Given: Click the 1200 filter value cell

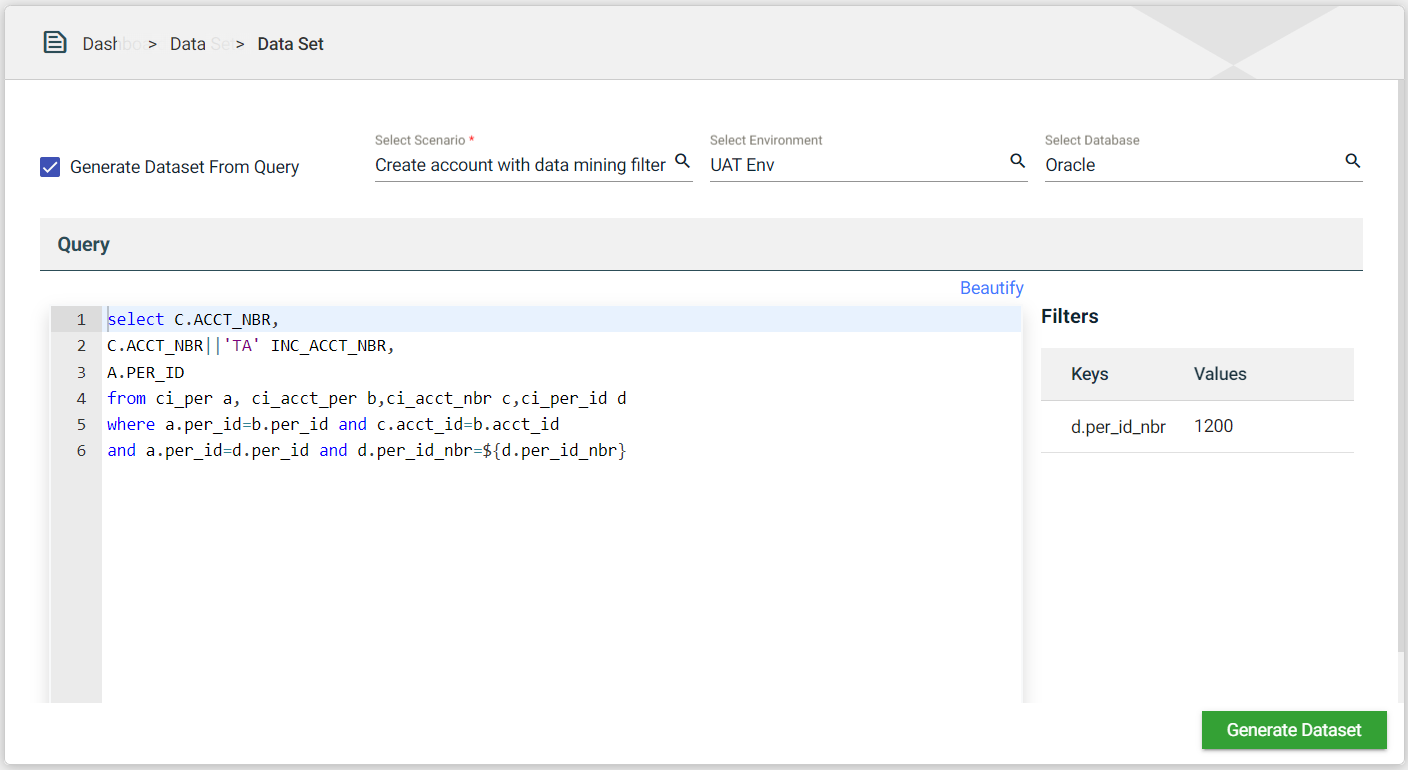Looking at the screenshot, I should pyautogui.click(x=1213, y=426).
